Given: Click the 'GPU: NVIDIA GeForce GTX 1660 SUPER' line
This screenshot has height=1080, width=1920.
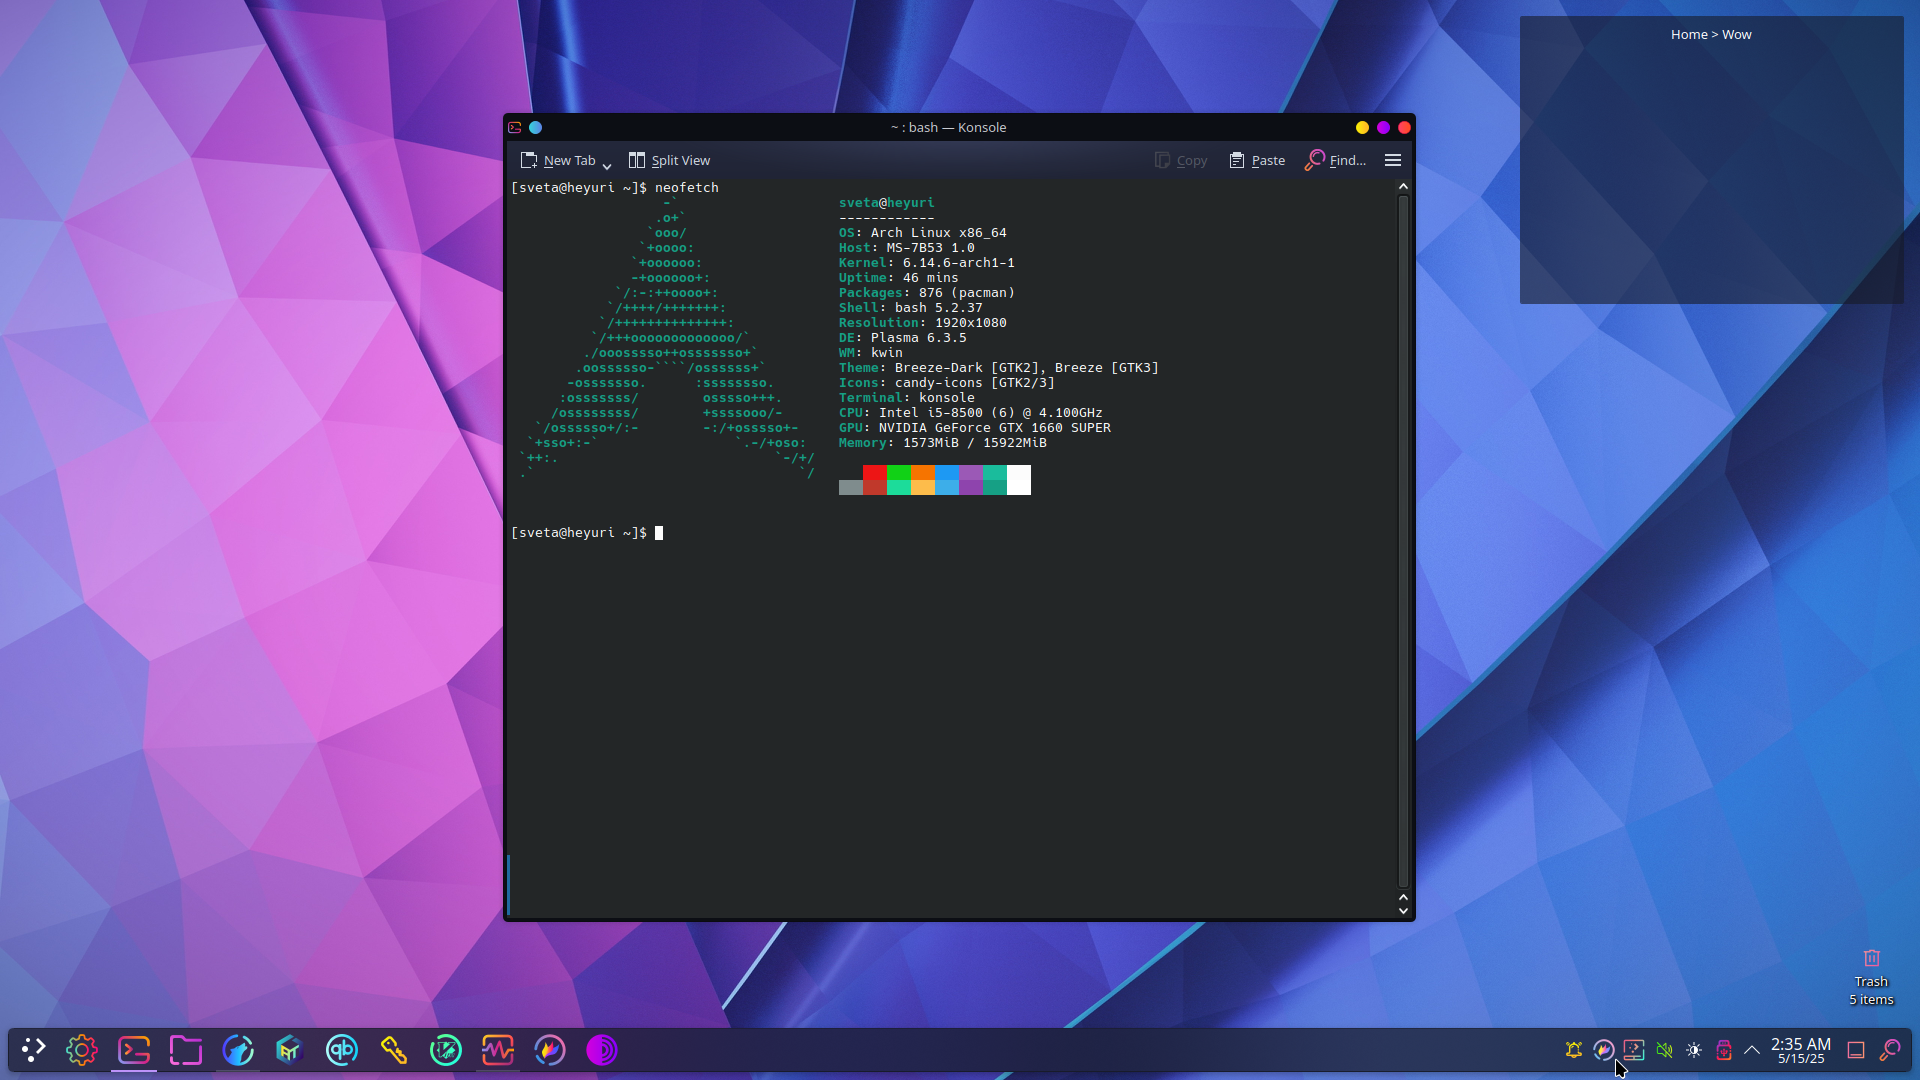Looking at the screenshot, I should 975,428.
